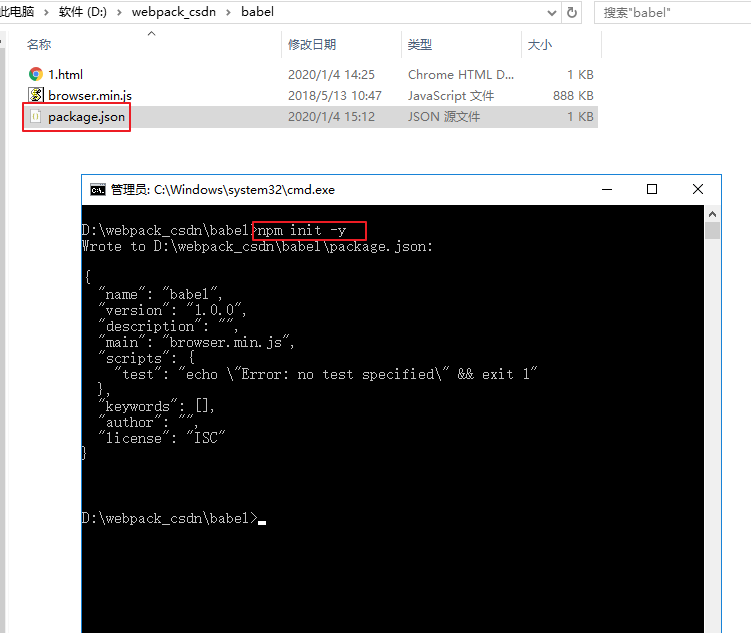
Task: Click the "name": "babel" line in cmd
Action: click(x=159, y=294)
